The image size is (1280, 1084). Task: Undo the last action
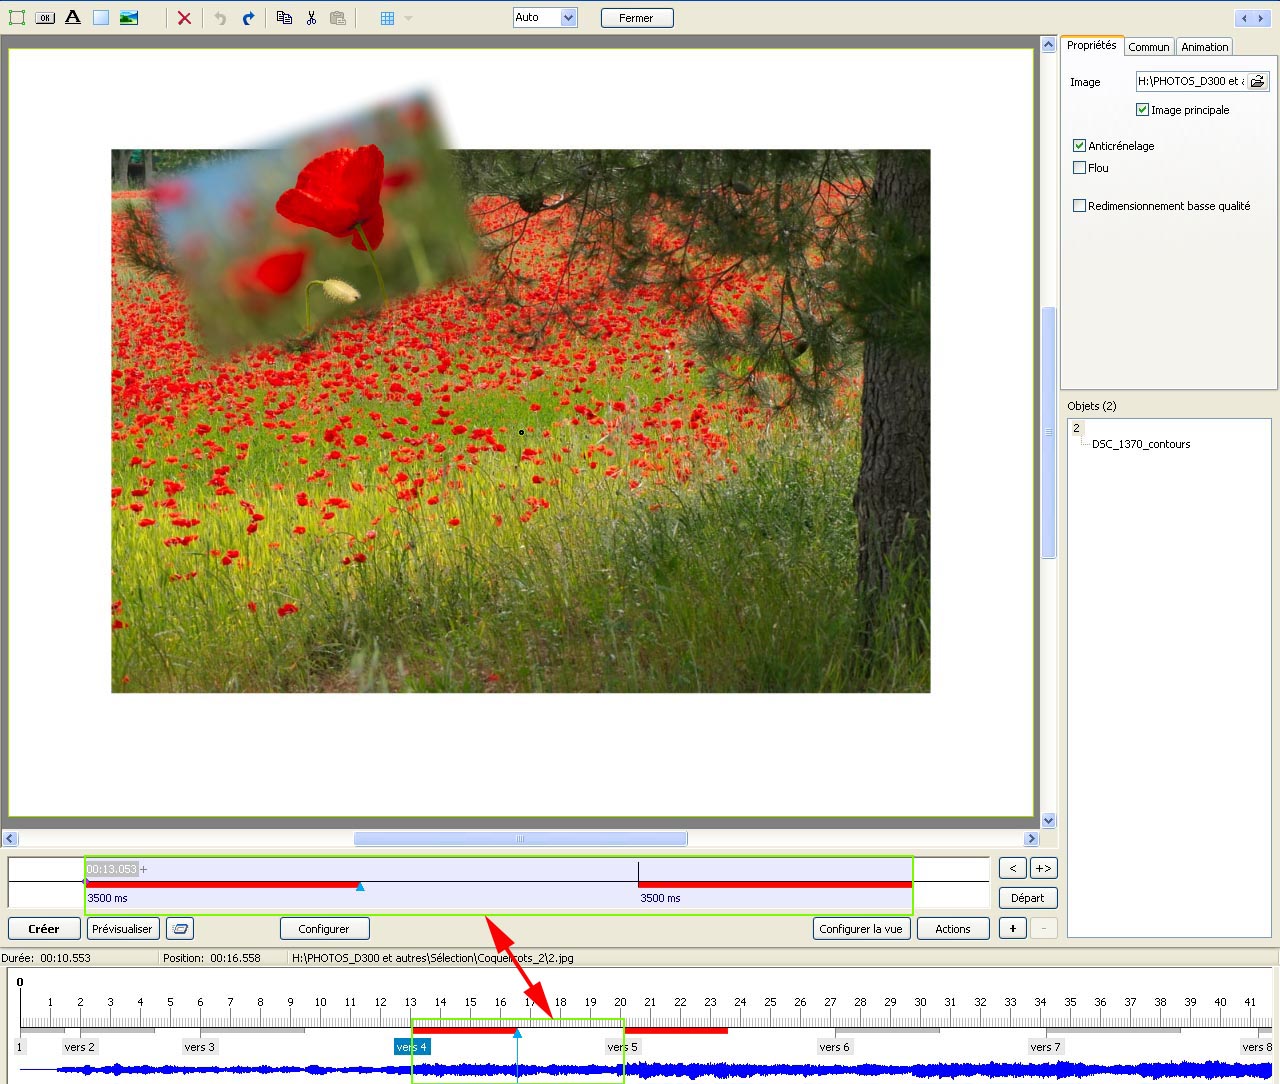220,18
